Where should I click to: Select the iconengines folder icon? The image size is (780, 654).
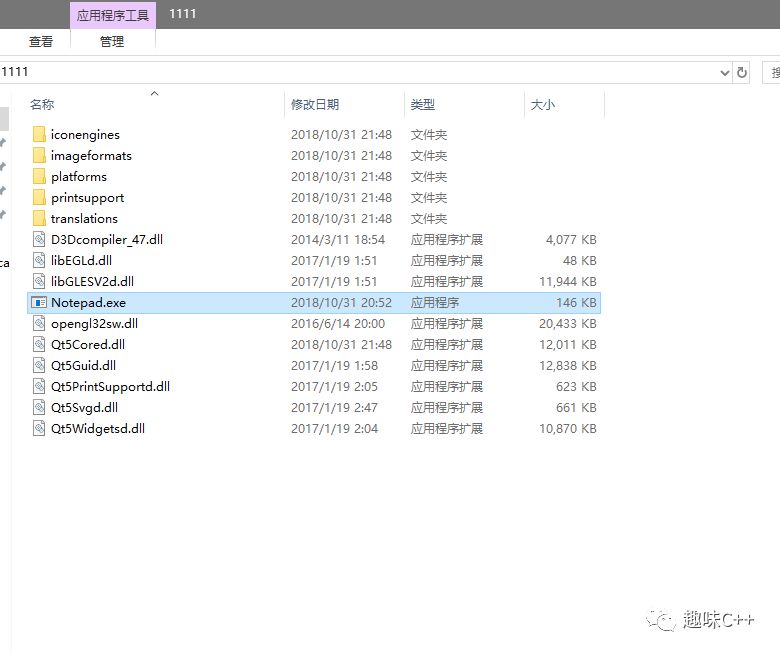coord(39,134)
